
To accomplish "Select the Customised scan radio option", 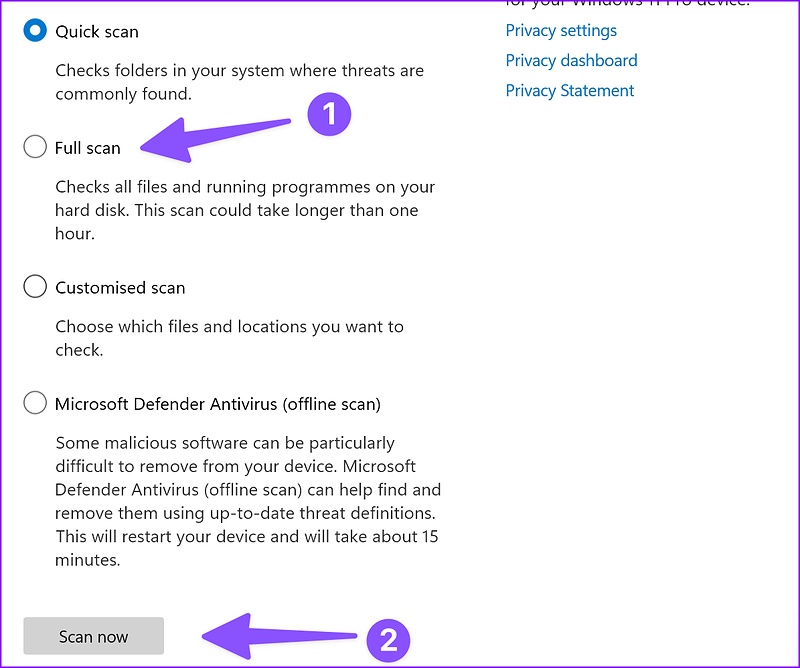I will pyautogui.click(x=35, y=286).
